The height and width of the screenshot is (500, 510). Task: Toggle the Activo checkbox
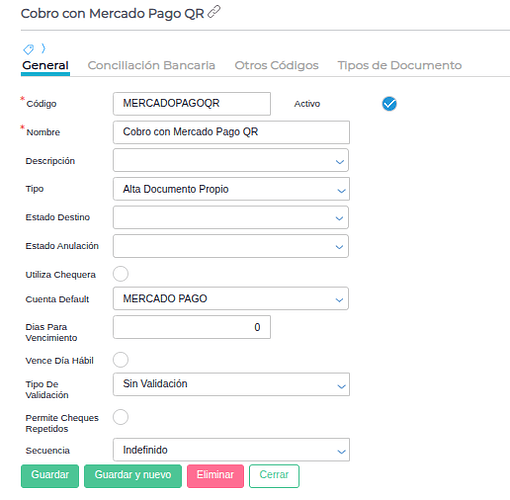point(389,104)
